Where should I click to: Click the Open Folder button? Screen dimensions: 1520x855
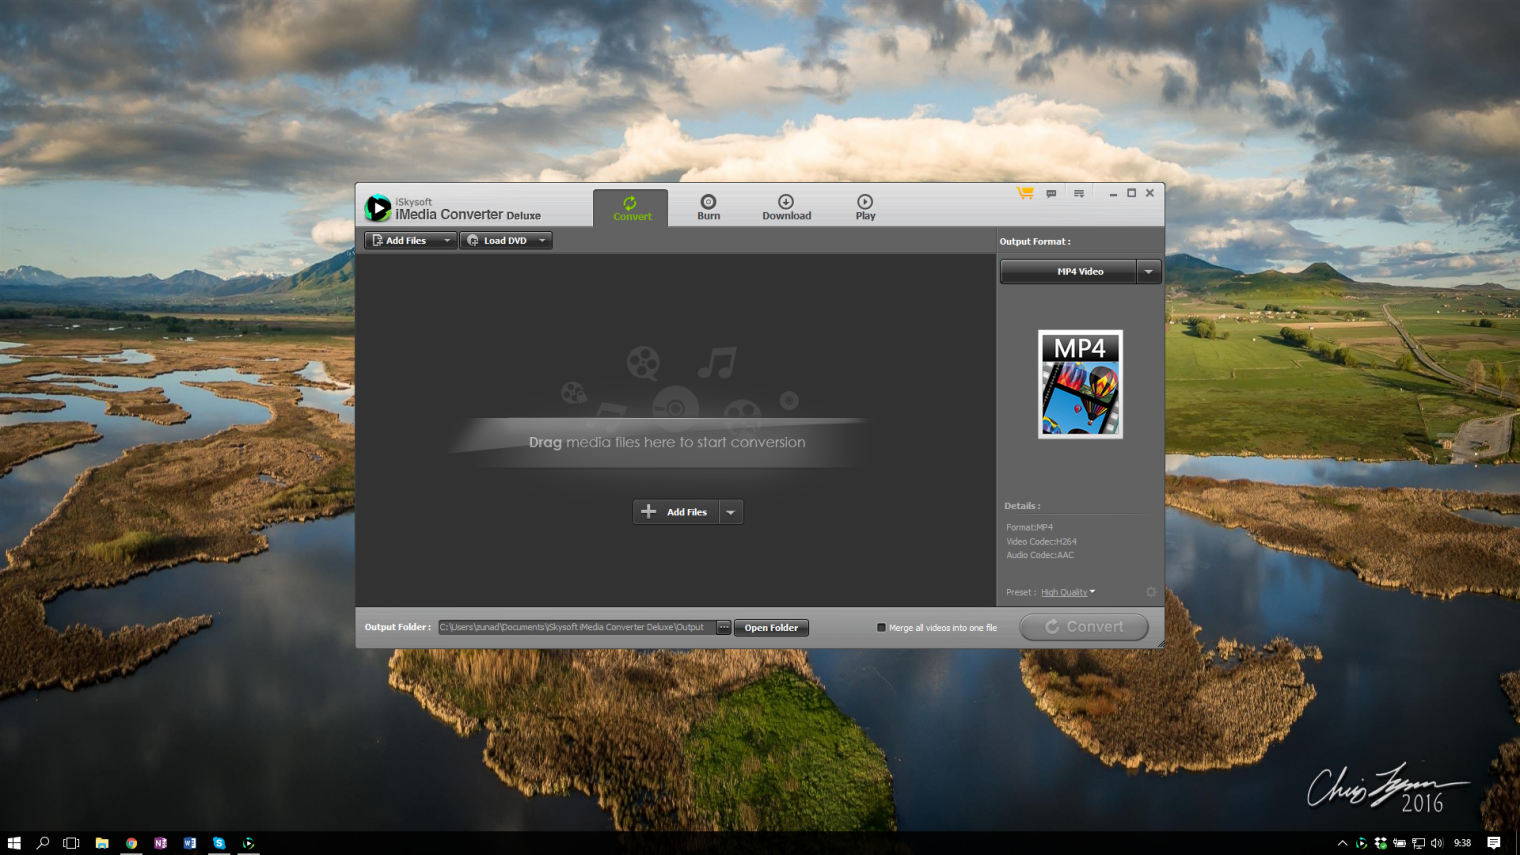point(771,628)
